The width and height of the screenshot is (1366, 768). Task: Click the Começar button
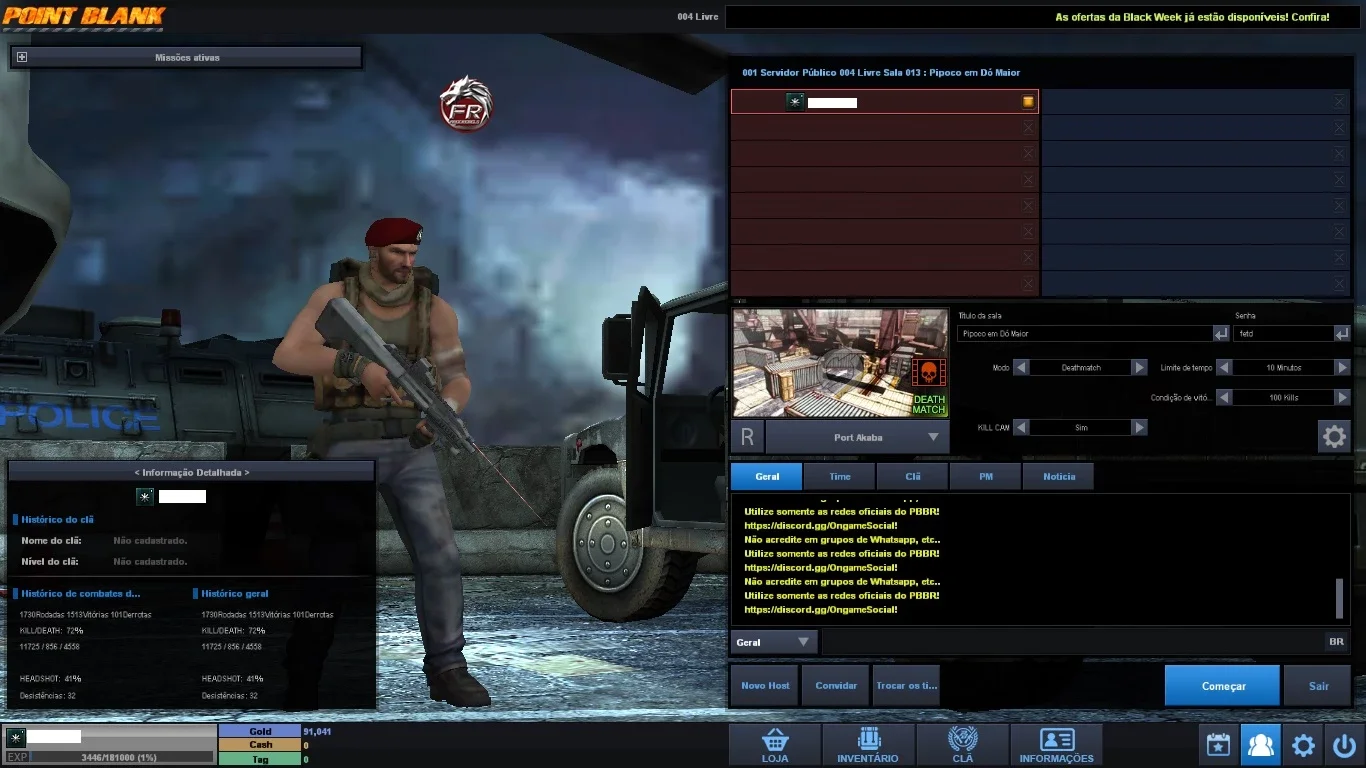coord(1223,686)
